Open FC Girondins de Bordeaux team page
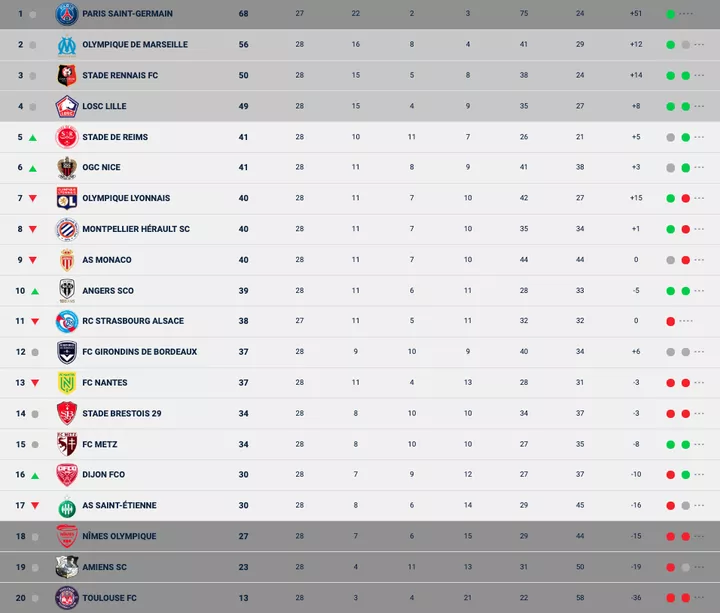Image resolution: width=720 pixels, height=613 pixels. click(139, 352)
